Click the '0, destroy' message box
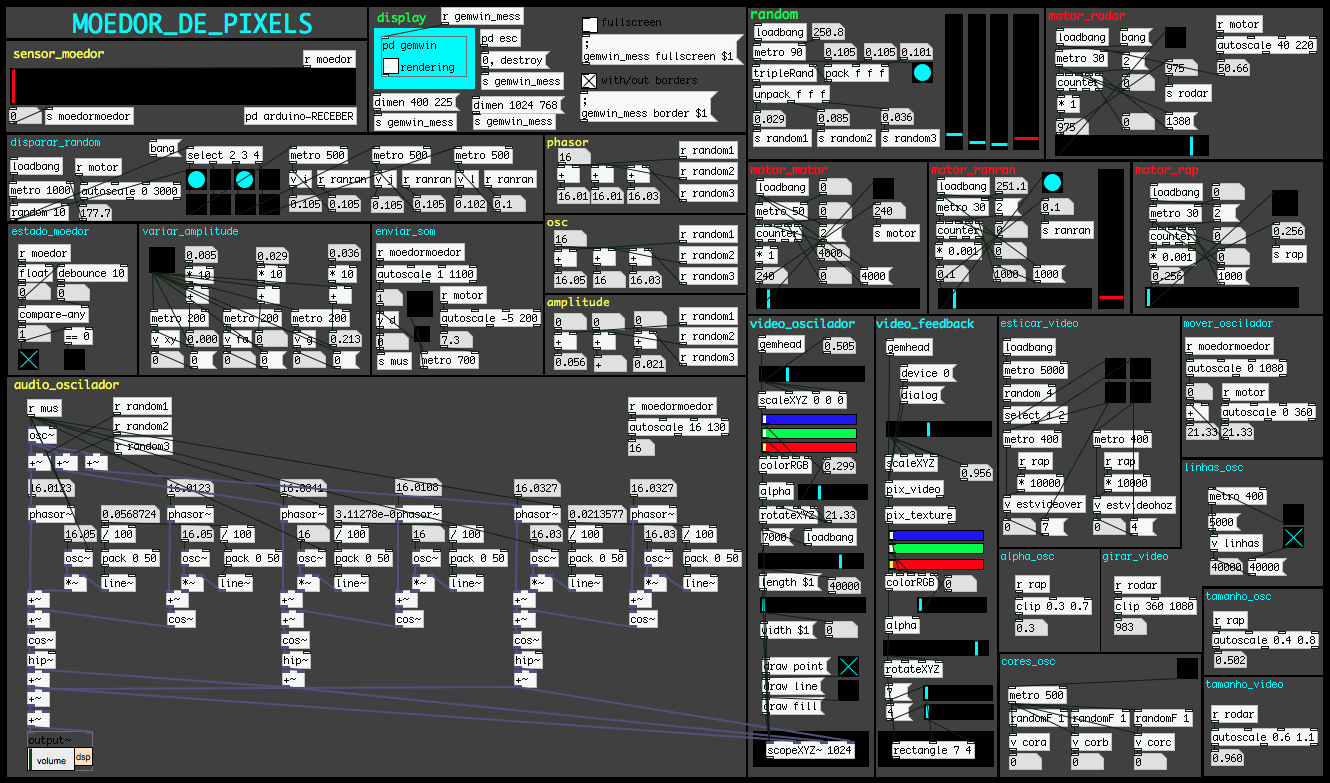Image resolution: width=1330 pixels, height=783 pixels. pyautogui.click(x=514, y=60)
